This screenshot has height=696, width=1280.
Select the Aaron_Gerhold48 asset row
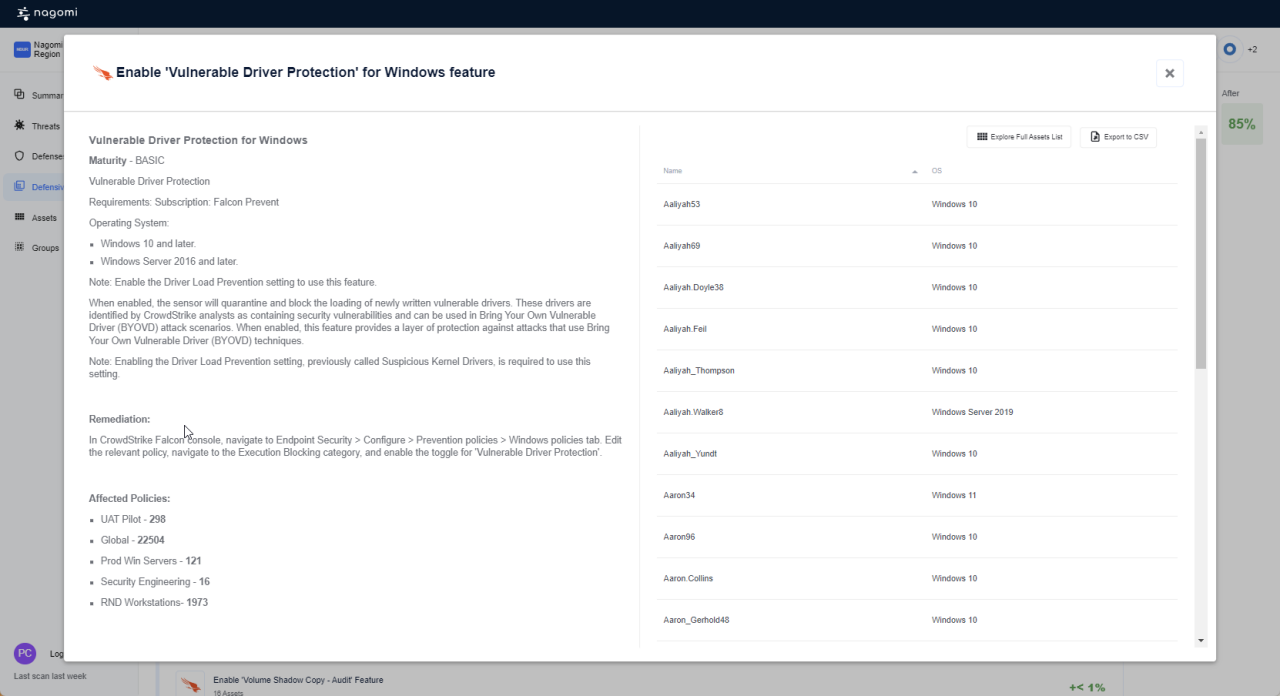coord(917,620)
